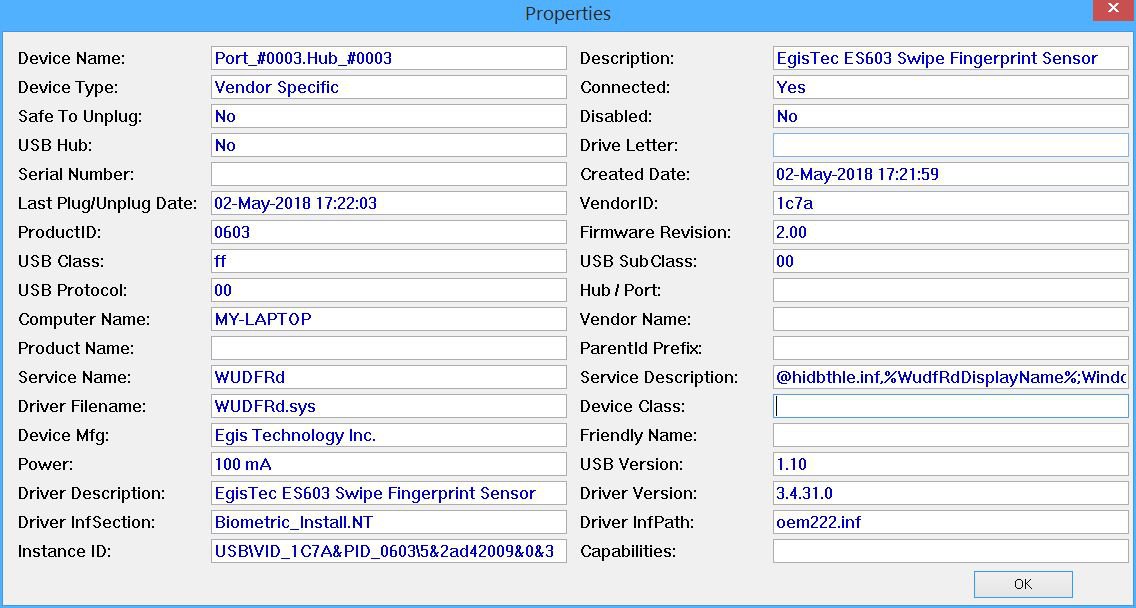Click the Disabled field showing No
The width and height of the screenshot is (1136, 608).
pyautogui.click(x=951, y=116)
